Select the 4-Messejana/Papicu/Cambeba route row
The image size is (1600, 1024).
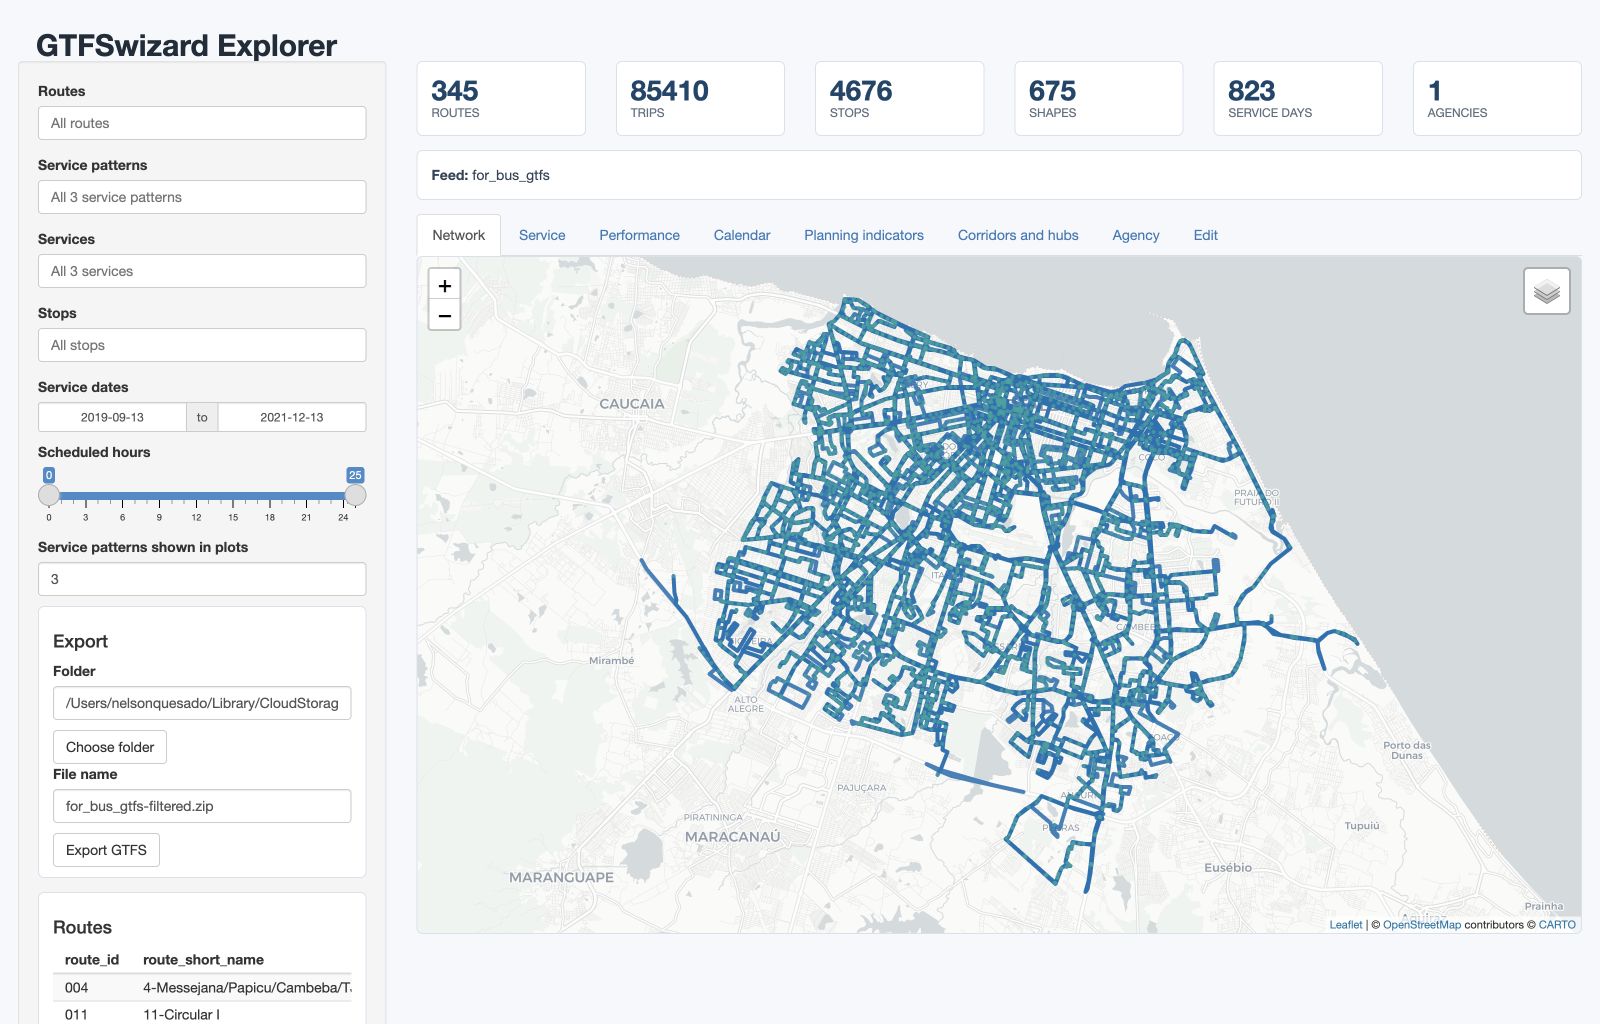click(202, 988)
